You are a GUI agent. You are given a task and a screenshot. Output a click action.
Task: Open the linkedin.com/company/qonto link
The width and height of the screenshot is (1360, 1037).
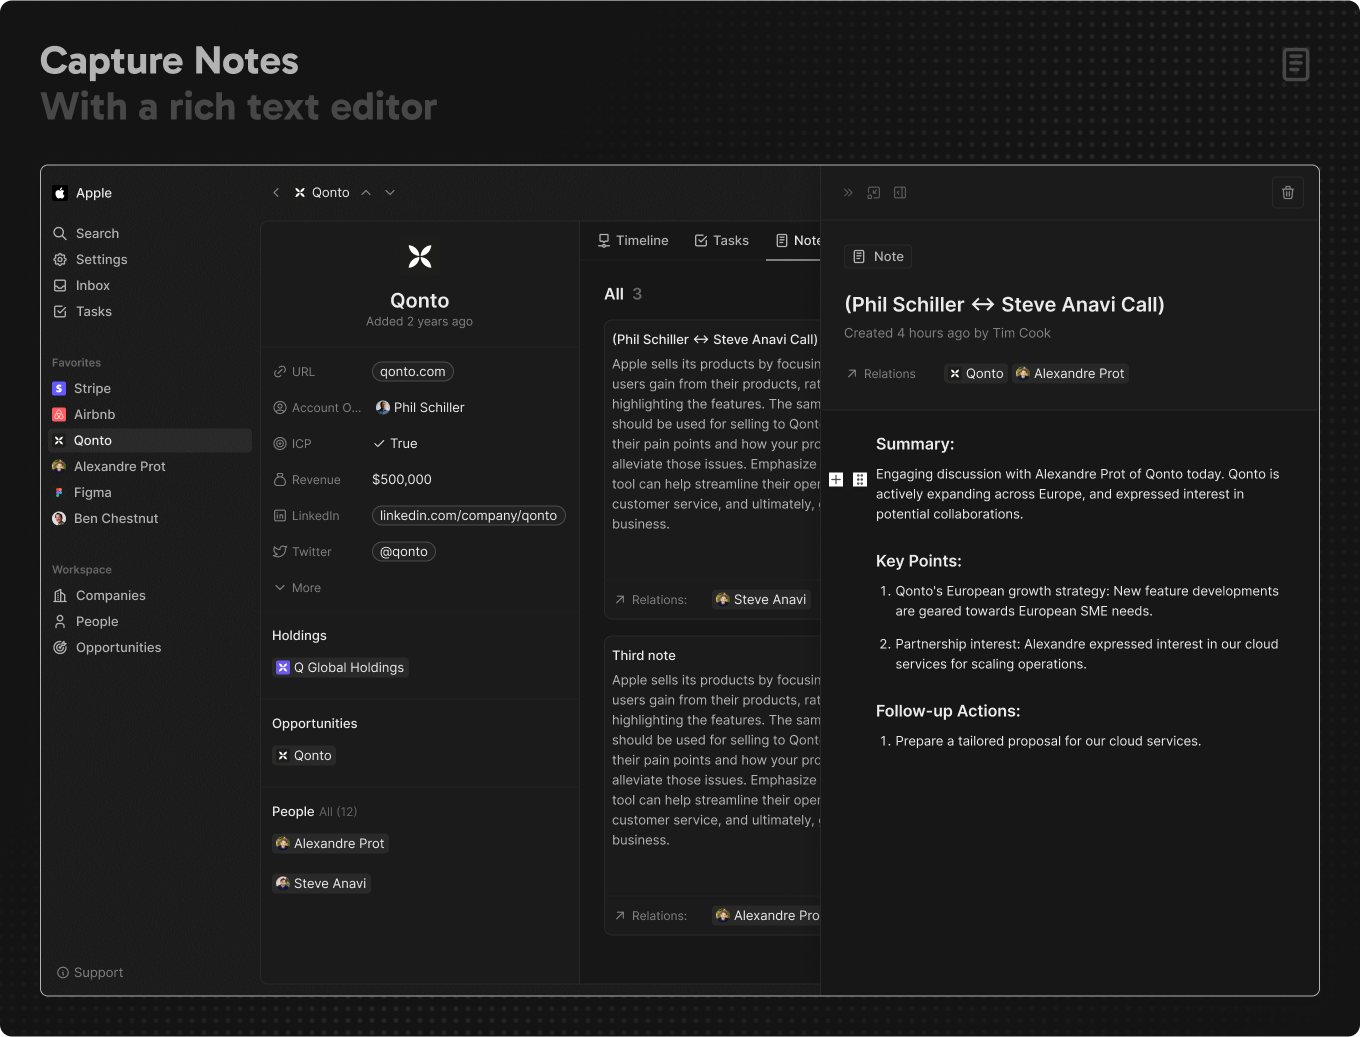tap(468, 516)
